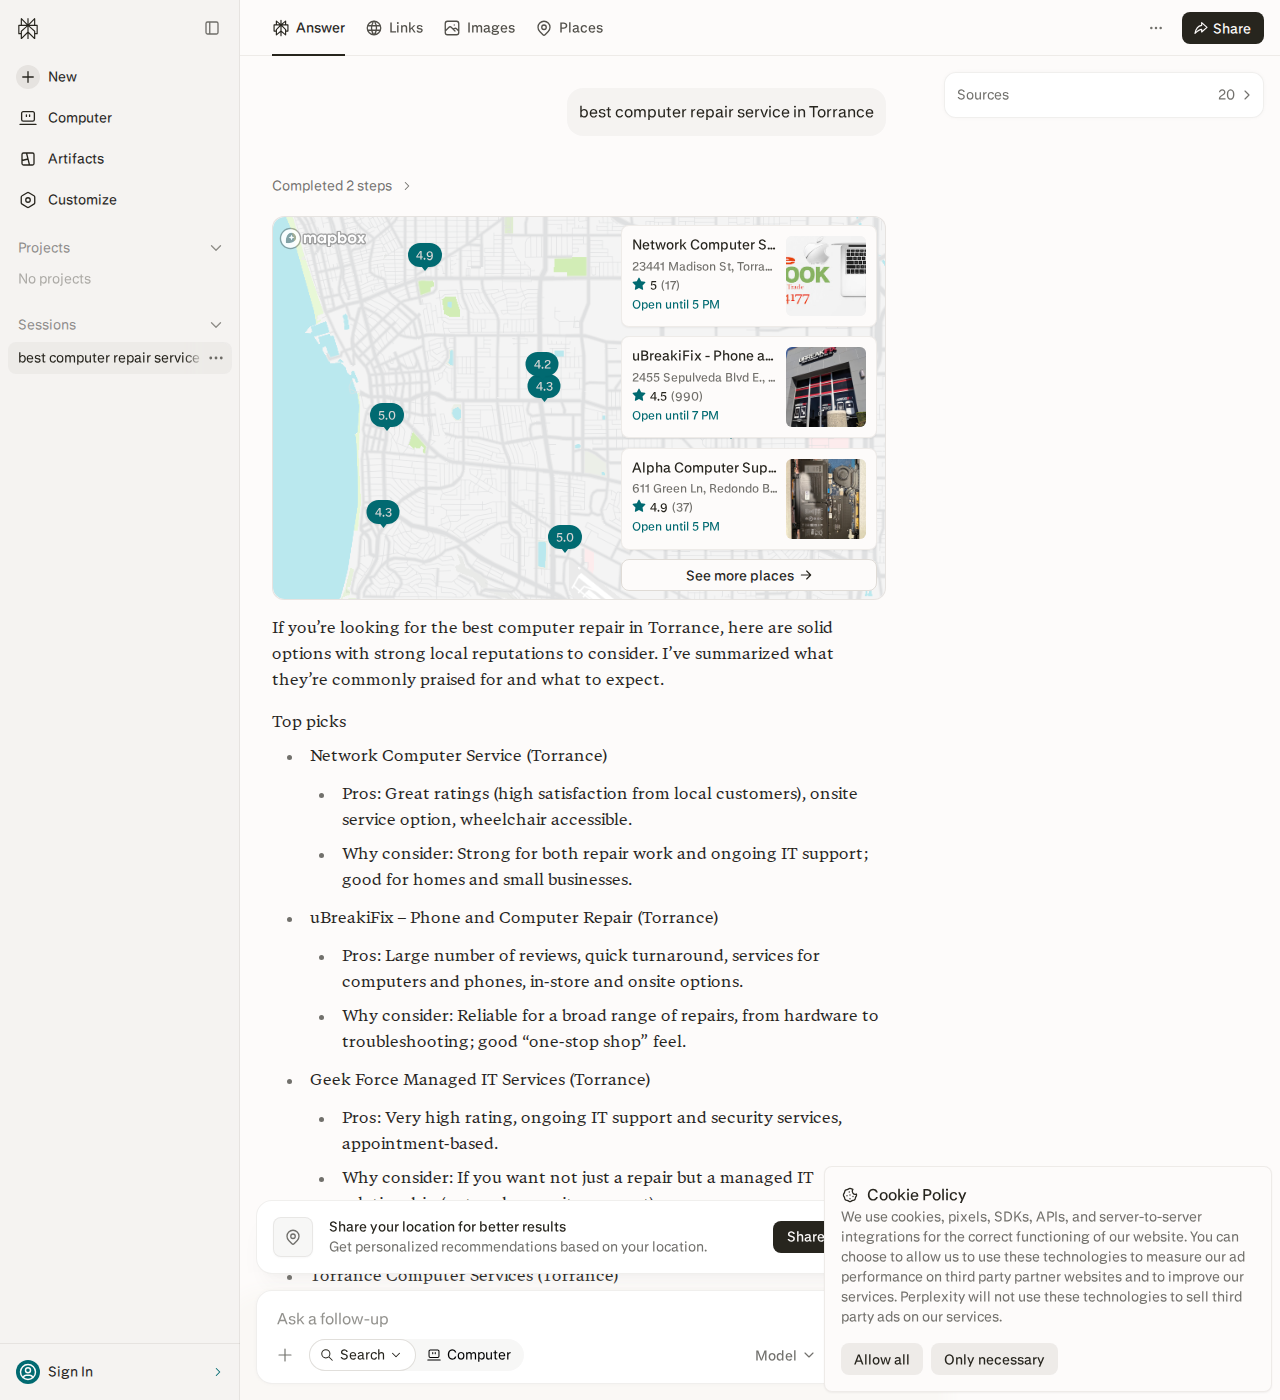Click the Perplexity logo icon
Image resolution: width=1280 pixels, height=1400 pixels.
coord(28,28)
